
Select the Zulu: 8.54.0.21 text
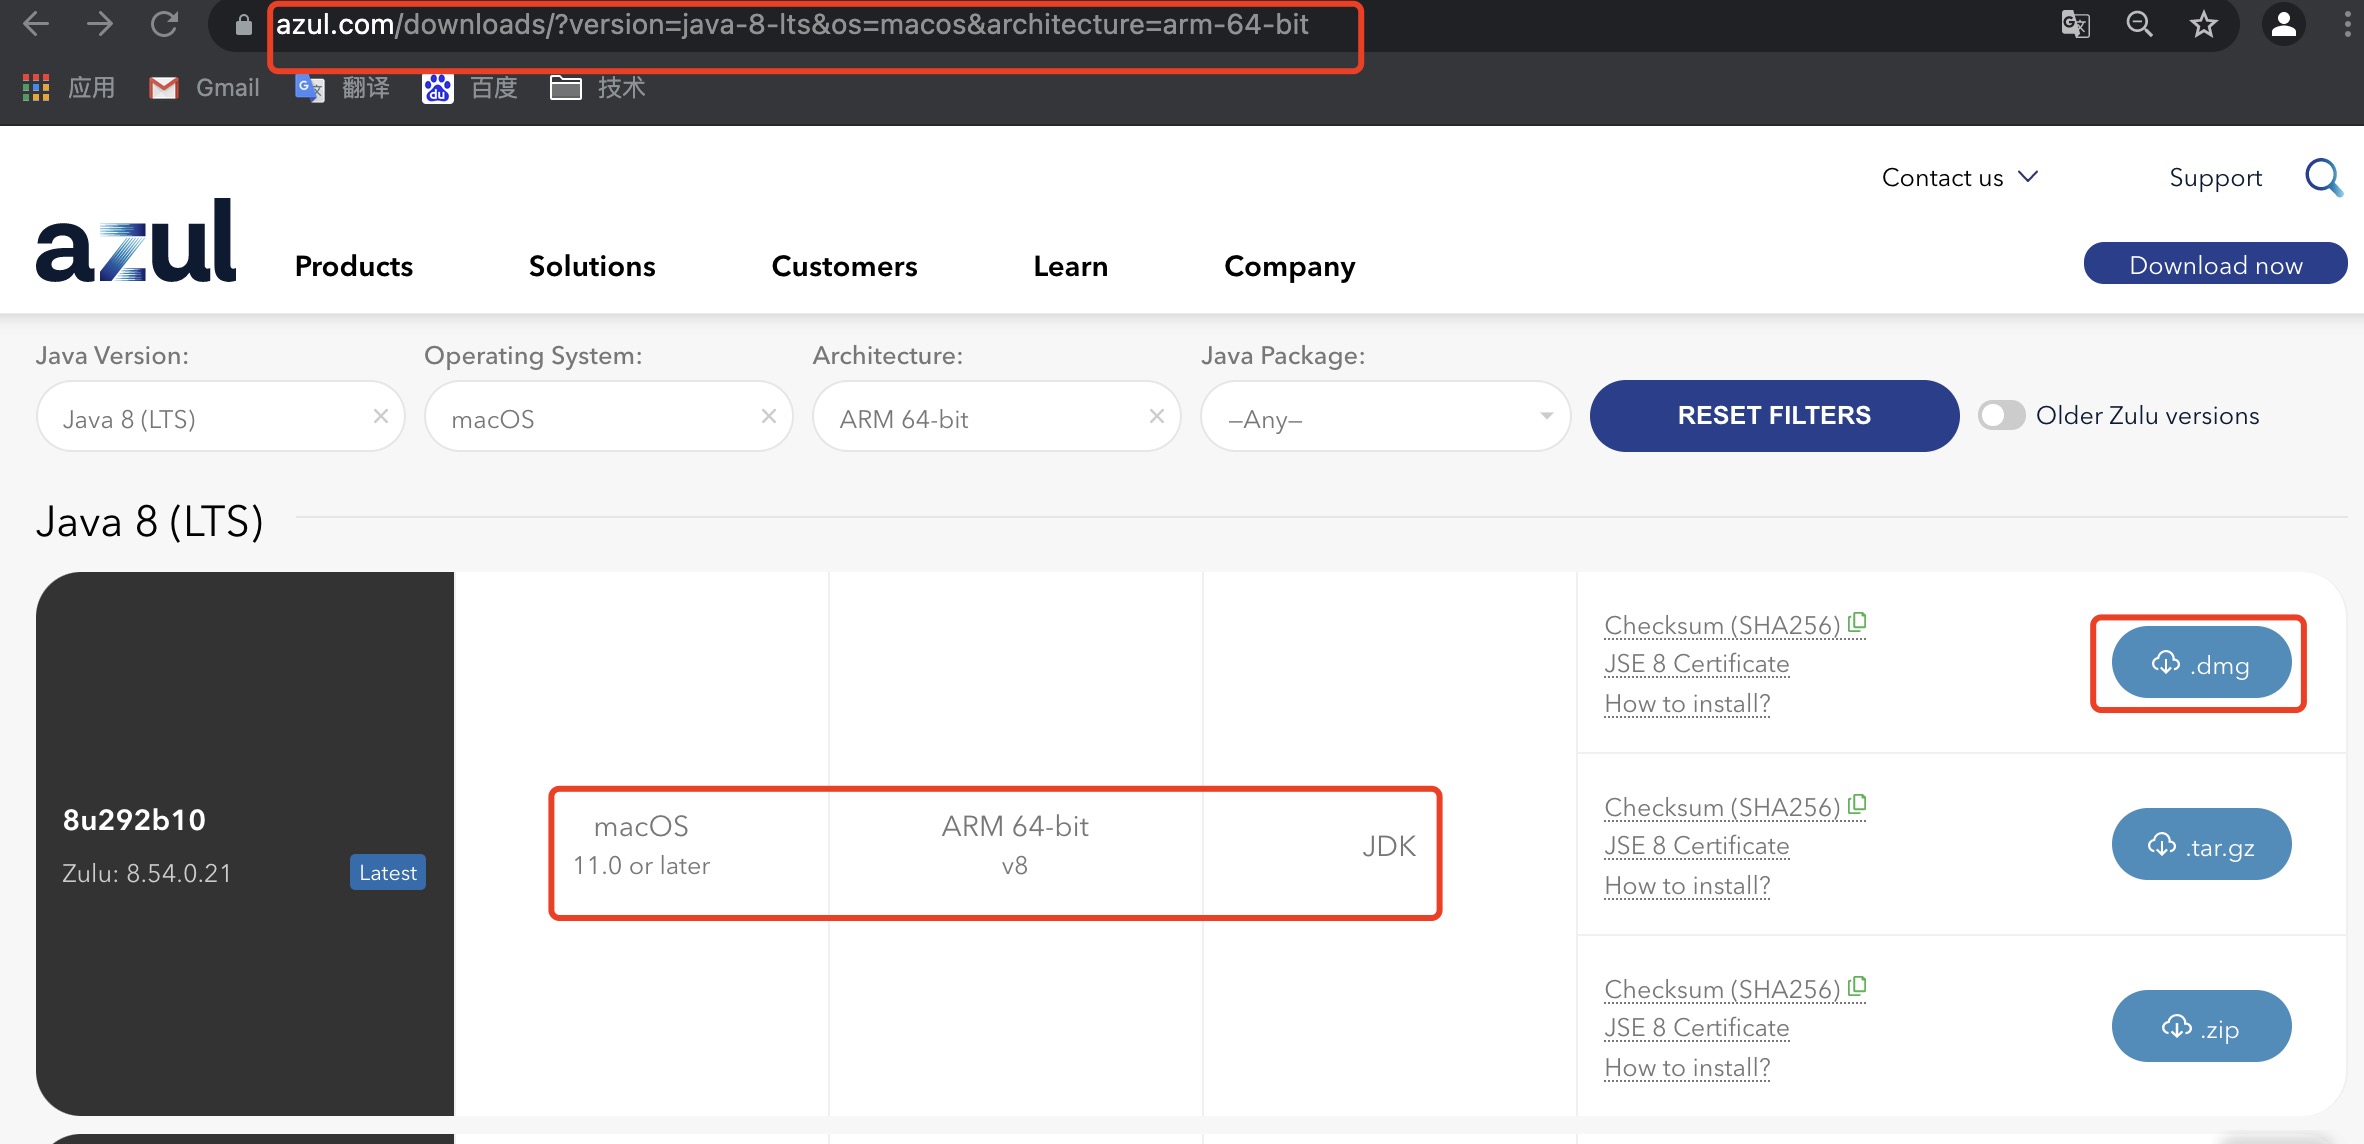coord(147,873)
